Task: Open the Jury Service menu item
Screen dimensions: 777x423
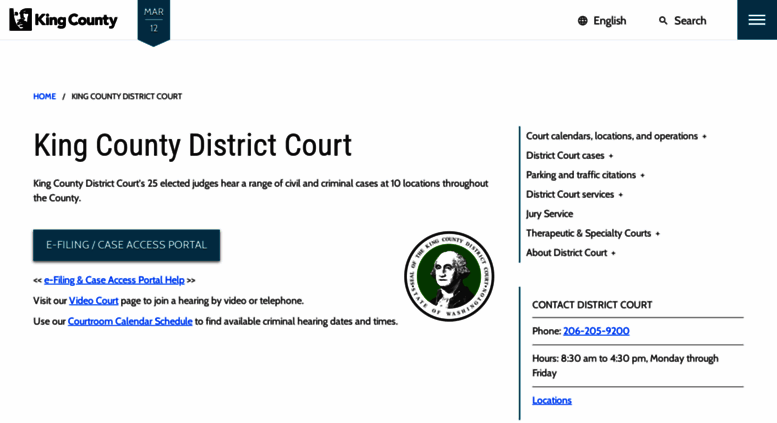Action: tap(550, 214)
